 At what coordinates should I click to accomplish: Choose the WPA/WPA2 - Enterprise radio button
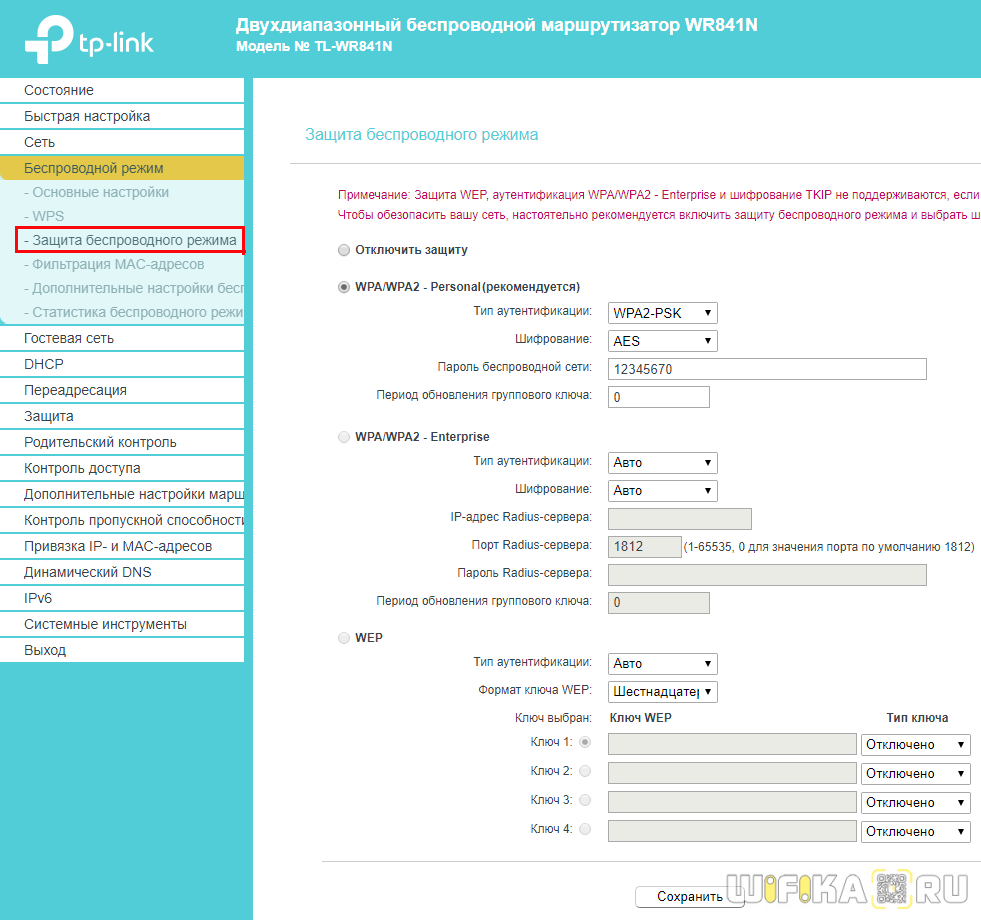345,437
